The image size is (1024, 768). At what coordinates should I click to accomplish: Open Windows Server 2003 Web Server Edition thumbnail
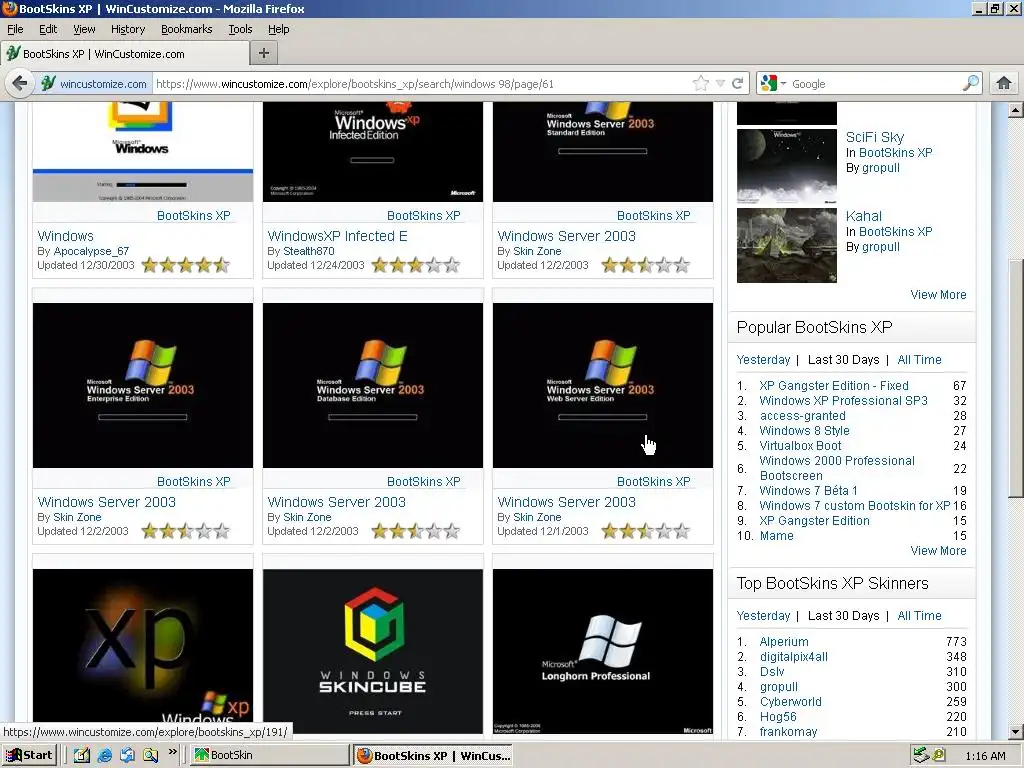pyautogui.click(x=603, y=385)
